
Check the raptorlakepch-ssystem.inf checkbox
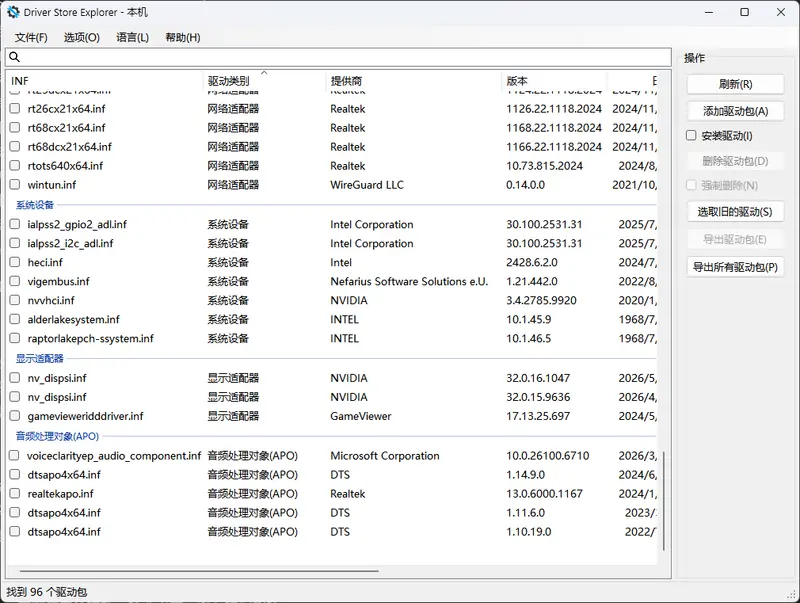15,338
